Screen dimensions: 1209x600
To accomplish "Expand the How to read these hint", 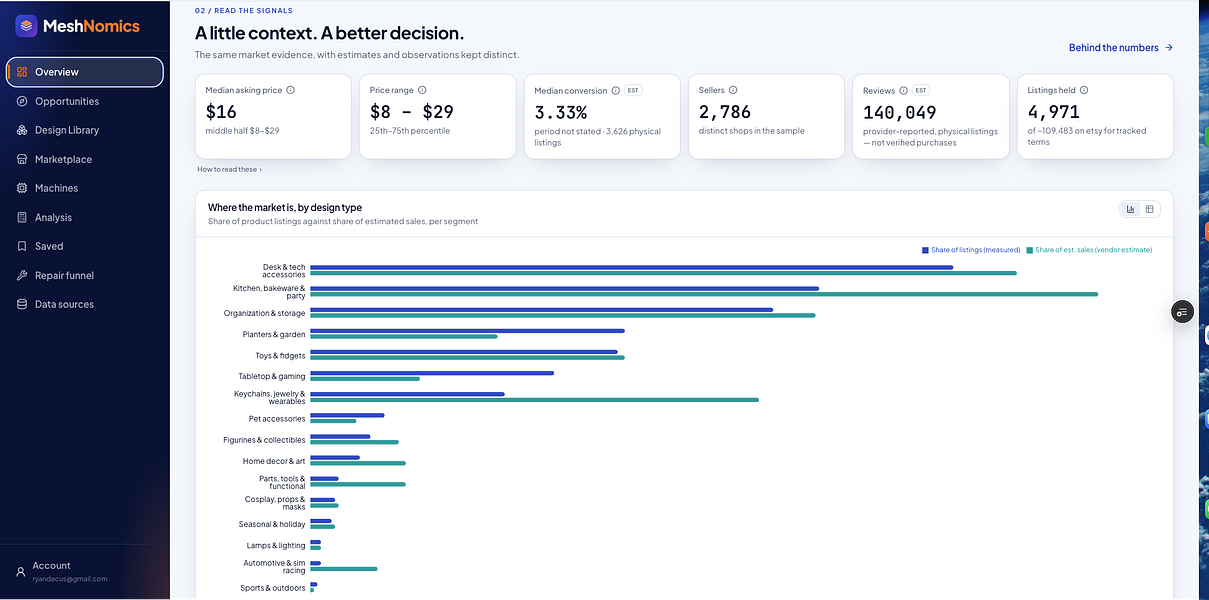I will [229, 169].
